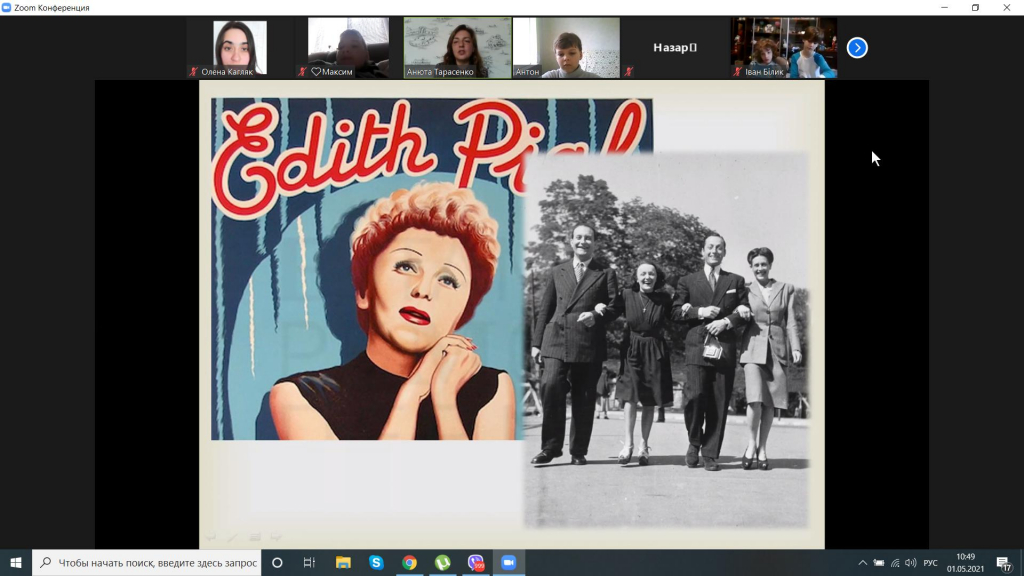Click the battery icon in the tray

(879, 563)
